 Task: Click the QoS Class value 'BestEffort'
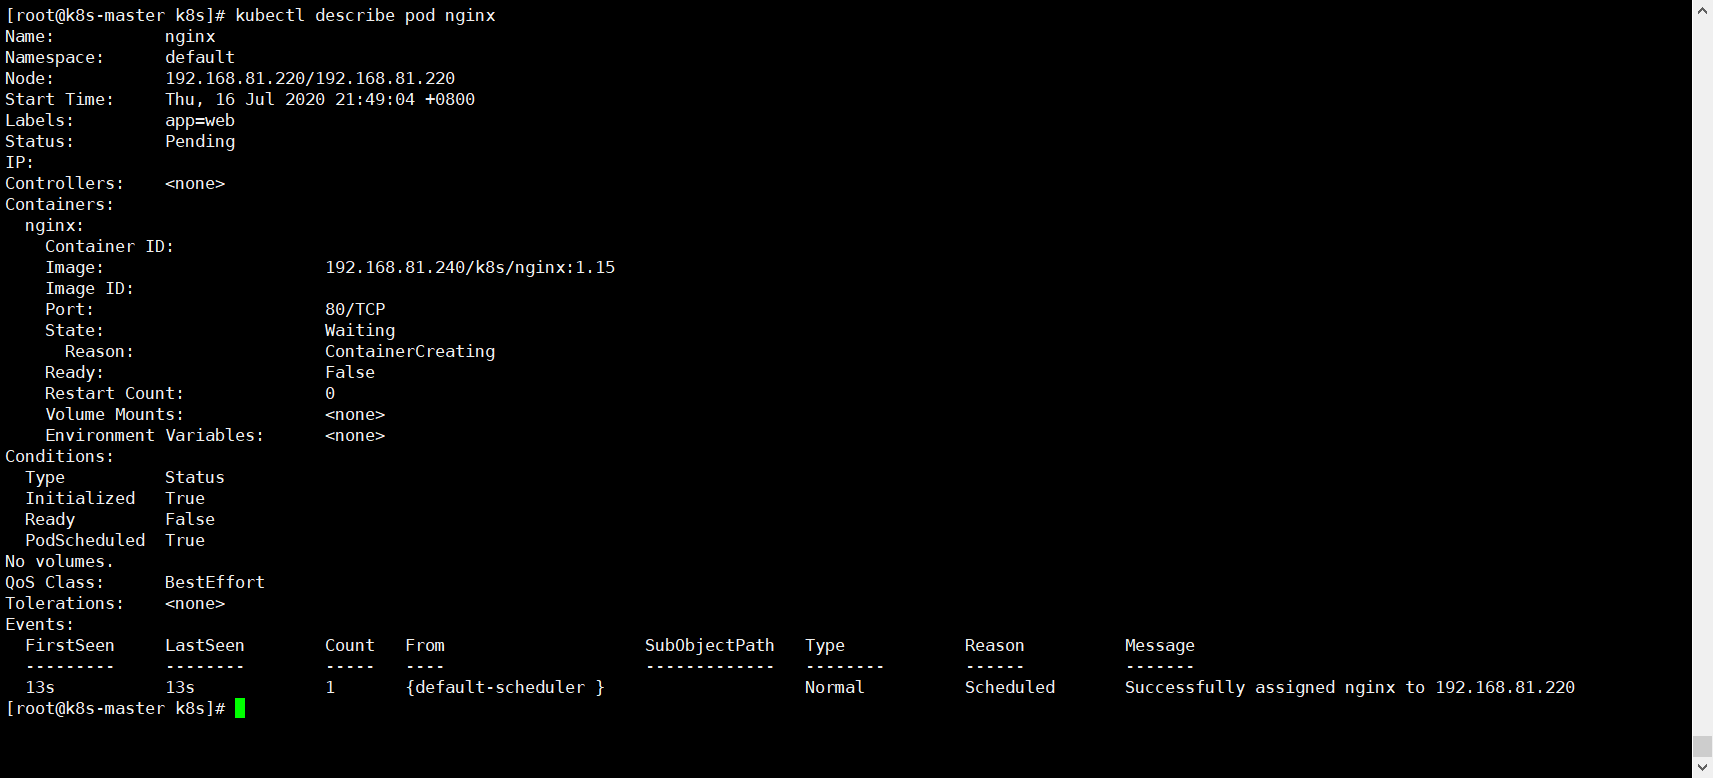(215, 582)
